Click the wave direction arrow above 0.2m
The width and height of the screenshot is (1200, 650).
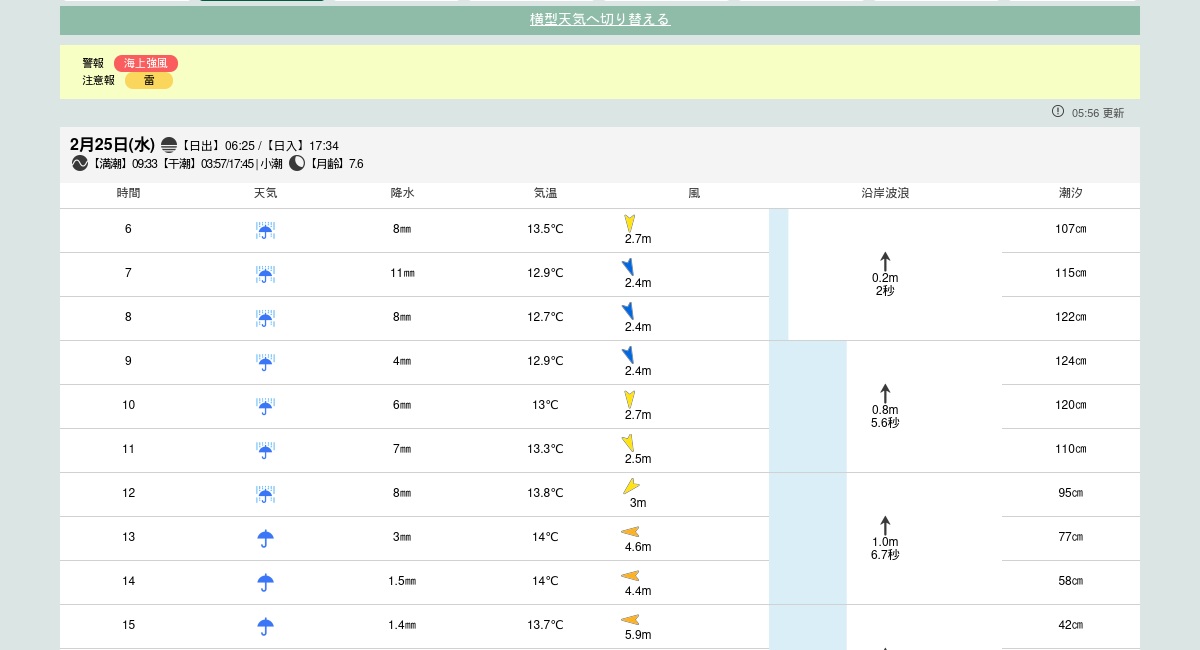(x=885, y=261)
